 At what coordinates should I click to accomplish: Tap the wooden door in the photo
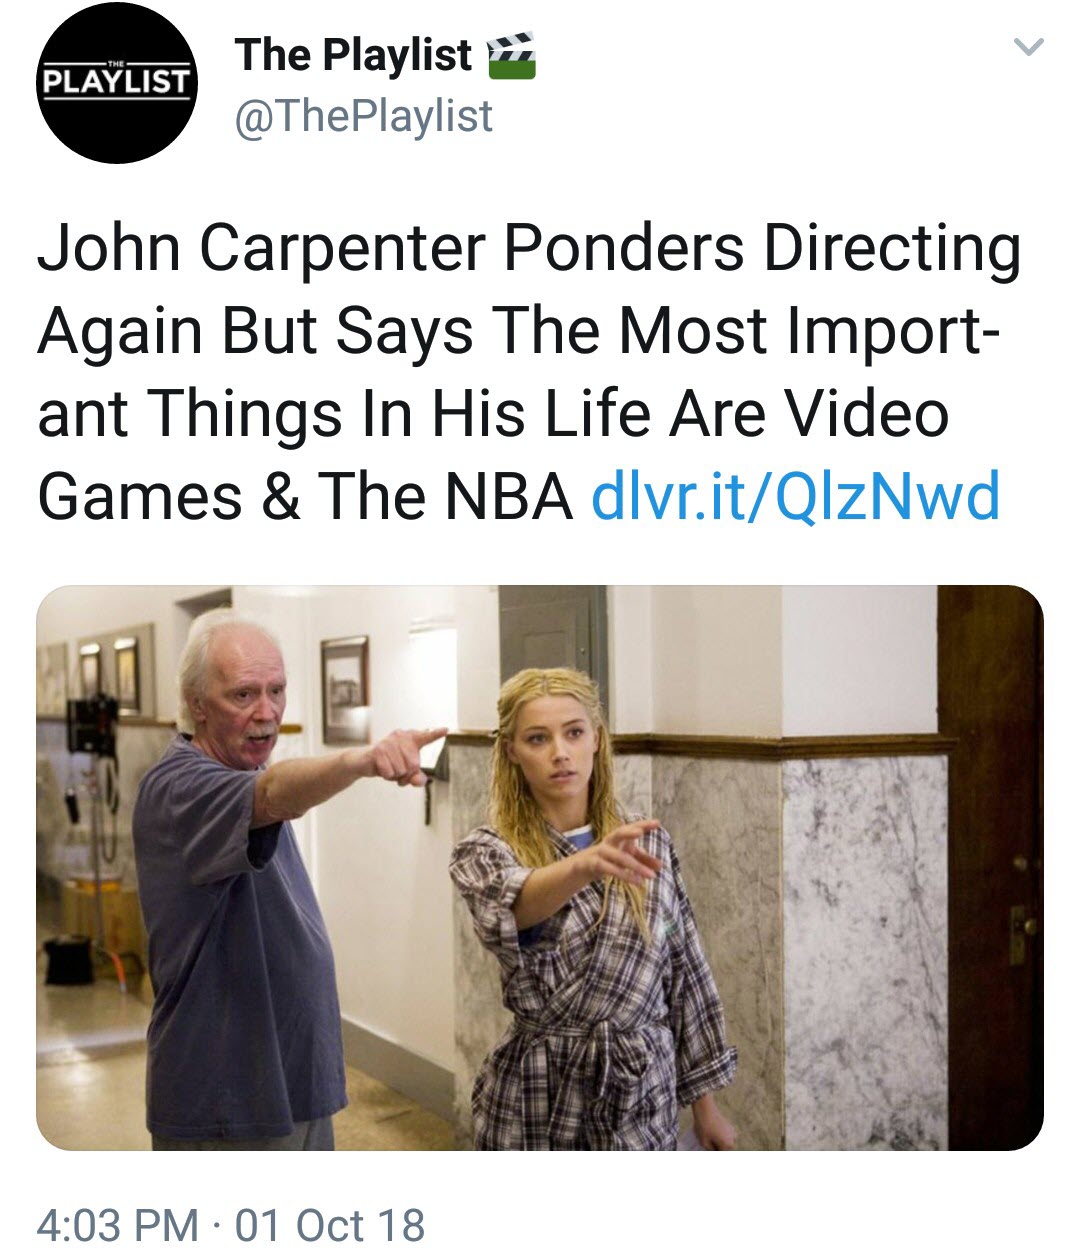[x=991, y=867]
